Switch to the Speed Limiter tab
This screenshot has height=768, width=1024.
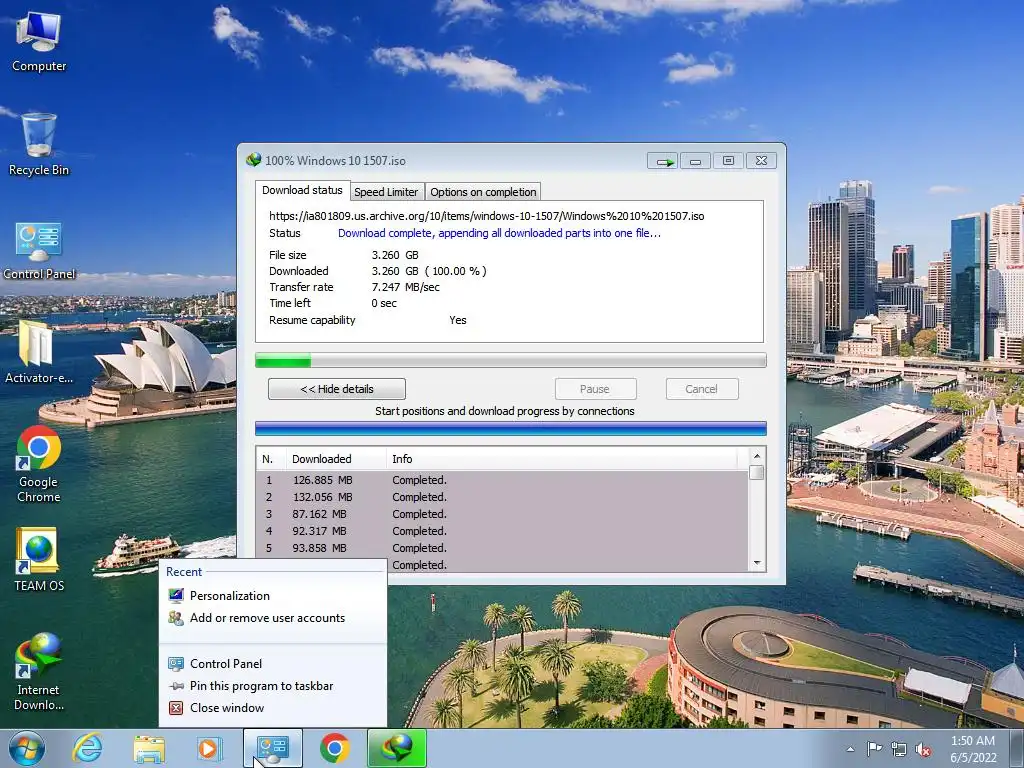click(x=386, y=192)
